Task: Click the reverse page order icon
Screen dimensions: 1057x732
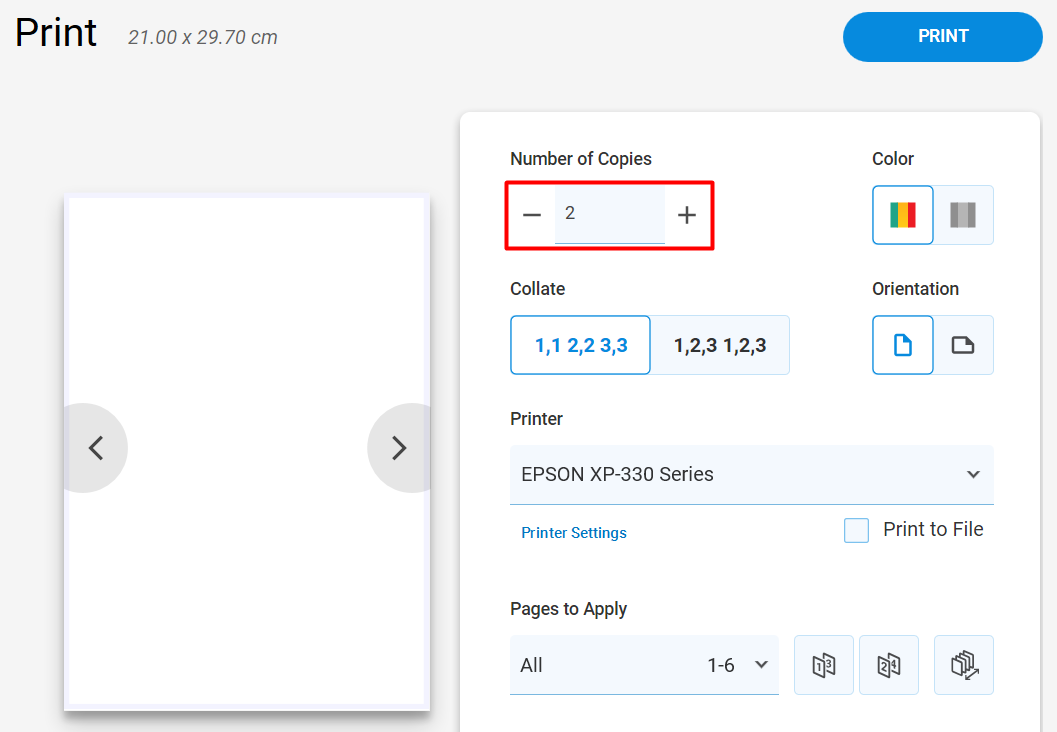Action: 964,665
